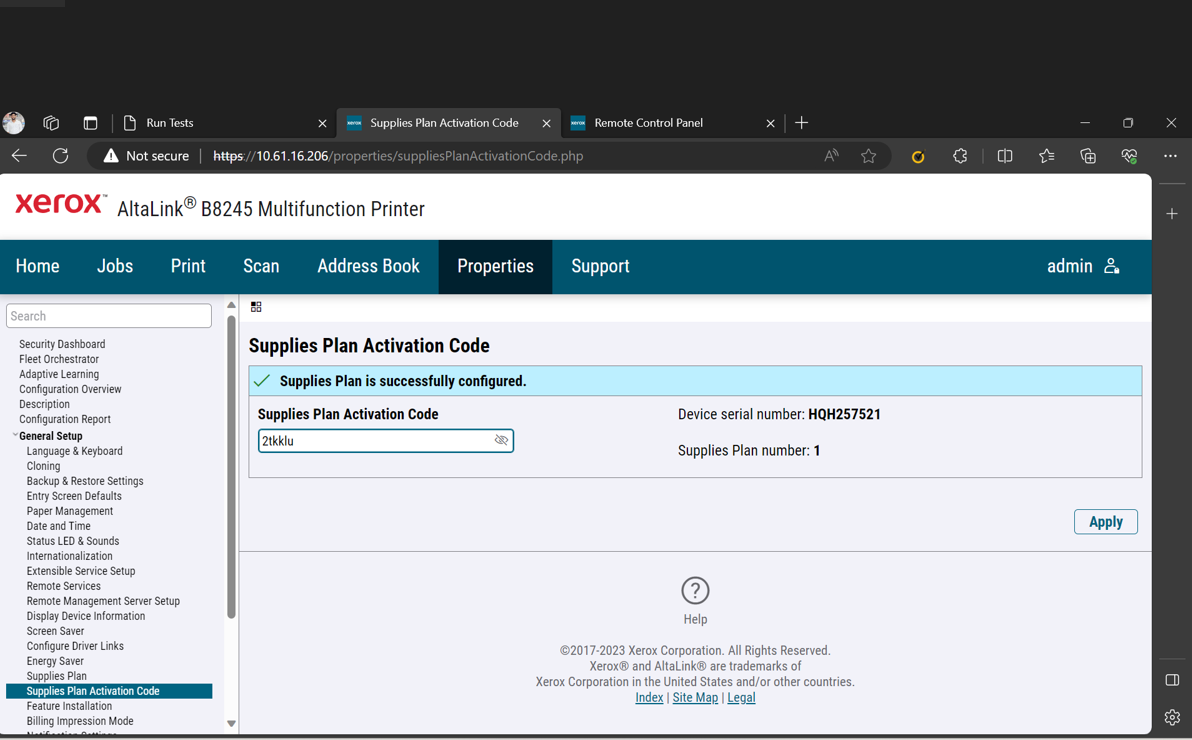Click the small grid icon above the heading
The height and width of the screenshot is (740, 1192).
click(256, 306)
